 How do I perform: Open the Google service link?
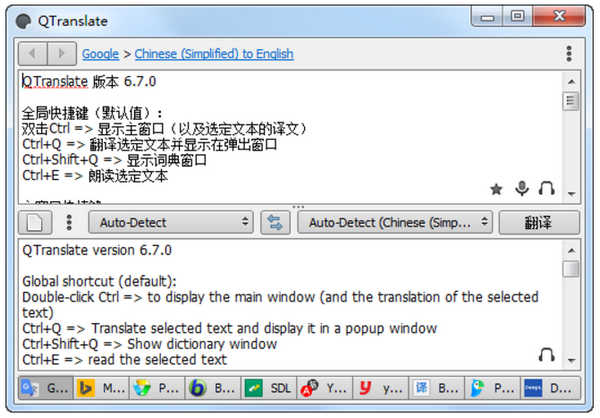click(100, 54)
